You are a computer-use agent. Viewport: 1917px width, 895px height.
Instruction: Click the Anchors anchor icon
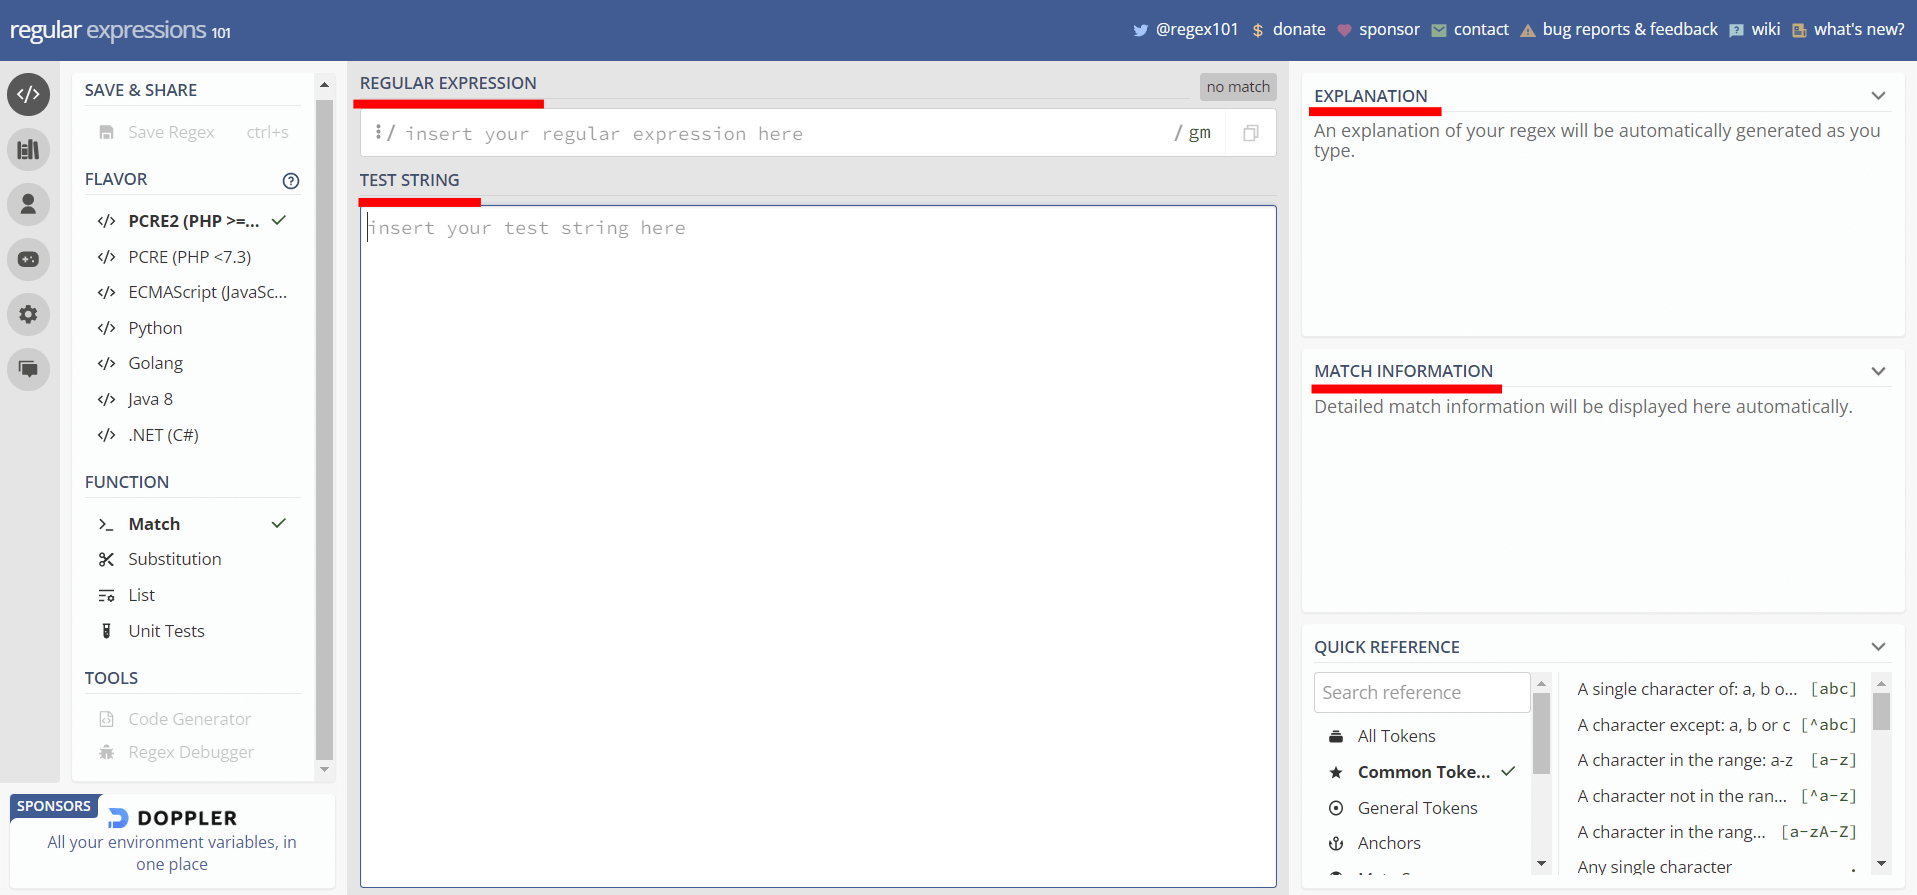click(x=1336, y=844)
